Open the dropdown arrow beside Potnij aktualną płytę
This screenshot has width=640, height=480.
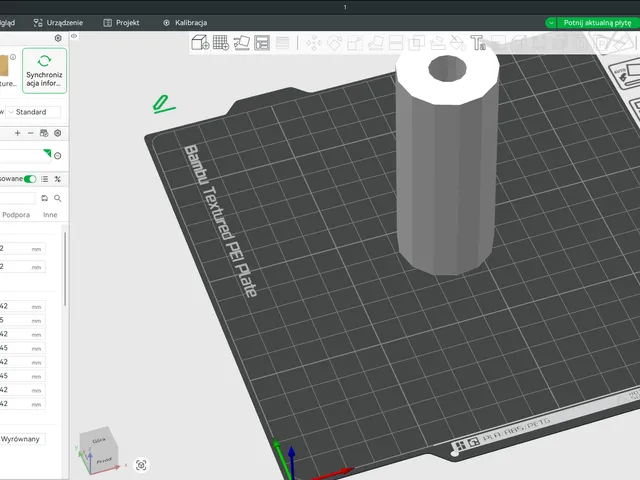point(551,23)
